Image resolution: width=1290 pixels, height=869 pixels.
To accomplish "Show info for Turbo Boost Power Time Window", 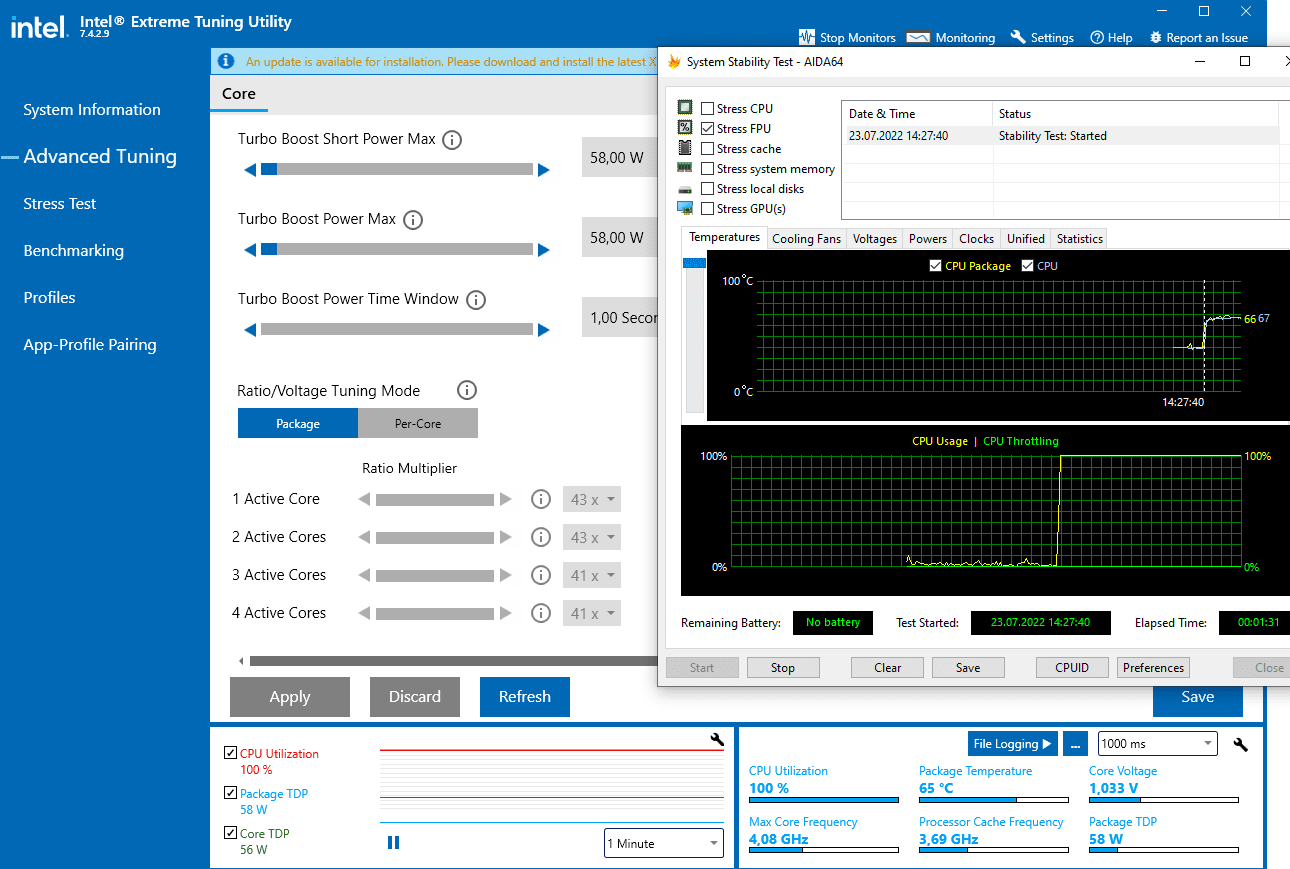I will pos(476,300).
